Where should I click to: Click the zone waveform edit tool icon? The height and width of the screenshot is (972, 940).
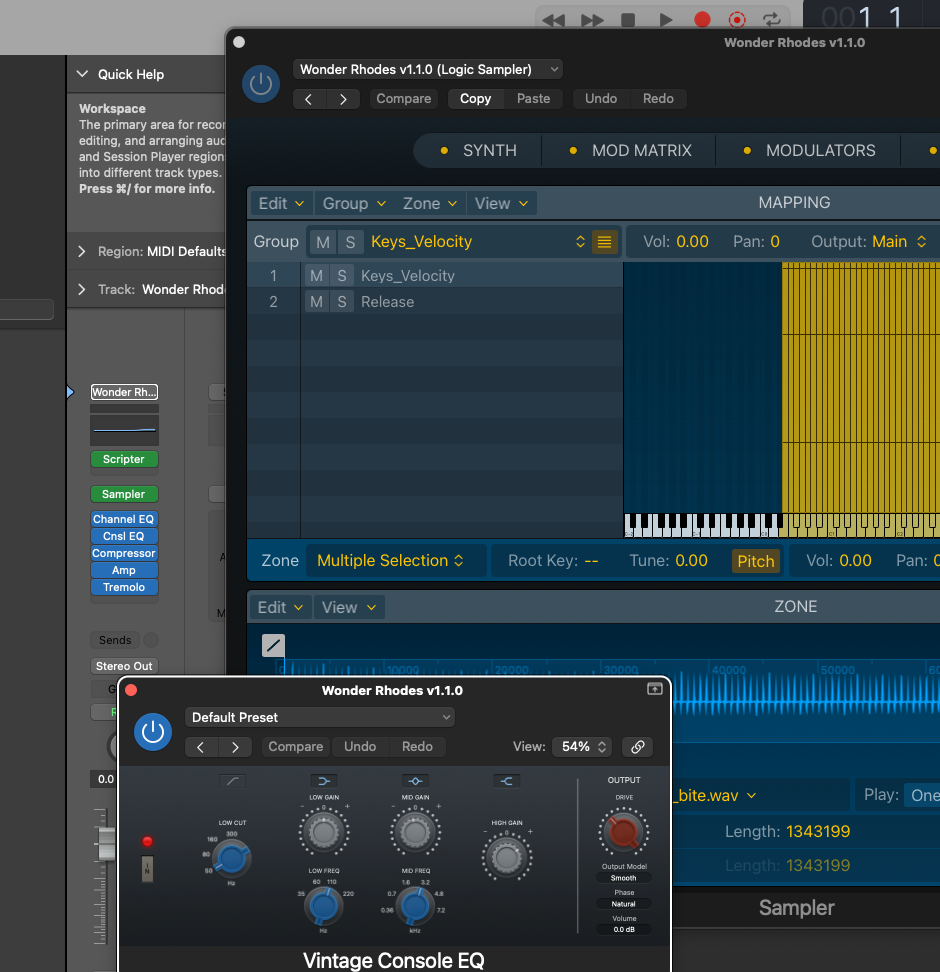click(273, 645)
